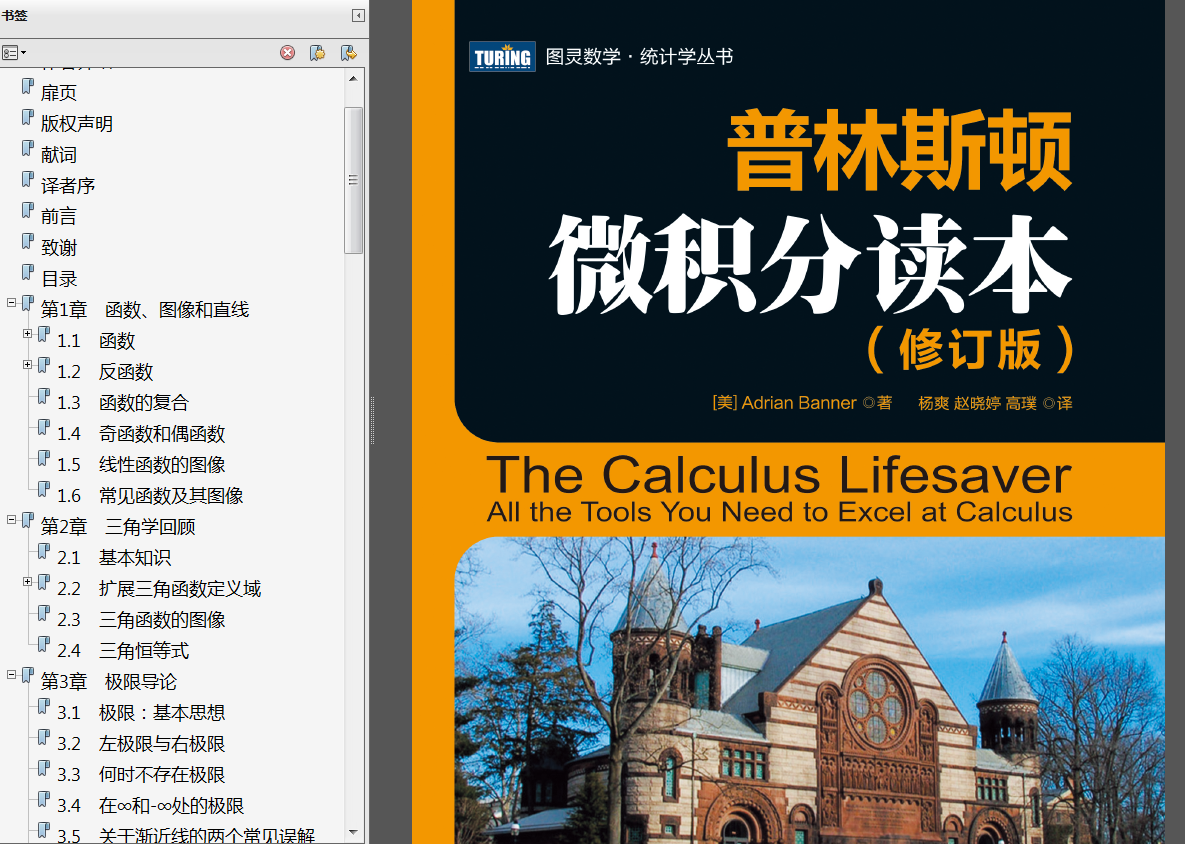This screenshot has height=844, width=1185.
Task: Jump to bookmark 1.2 反函数
Action: coord(105,372)
